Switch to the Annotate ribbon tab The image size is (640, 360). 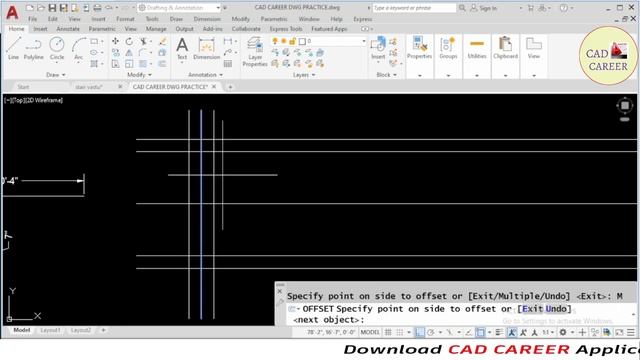[x=68, y=29]
